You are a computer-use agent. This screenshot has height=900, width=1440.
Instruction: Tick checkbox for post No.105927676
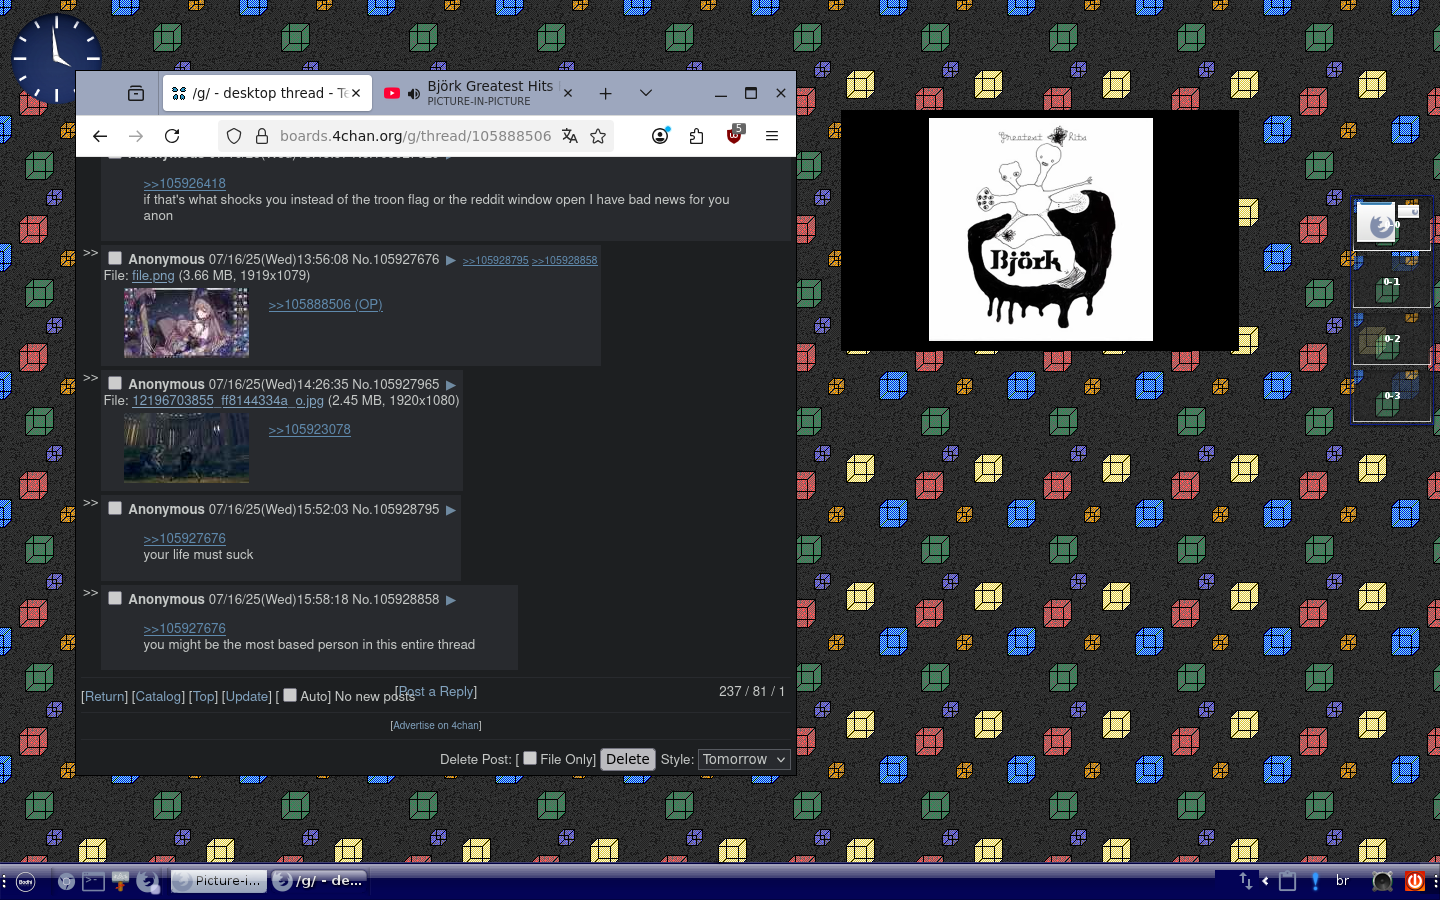(x=115, y=258)
